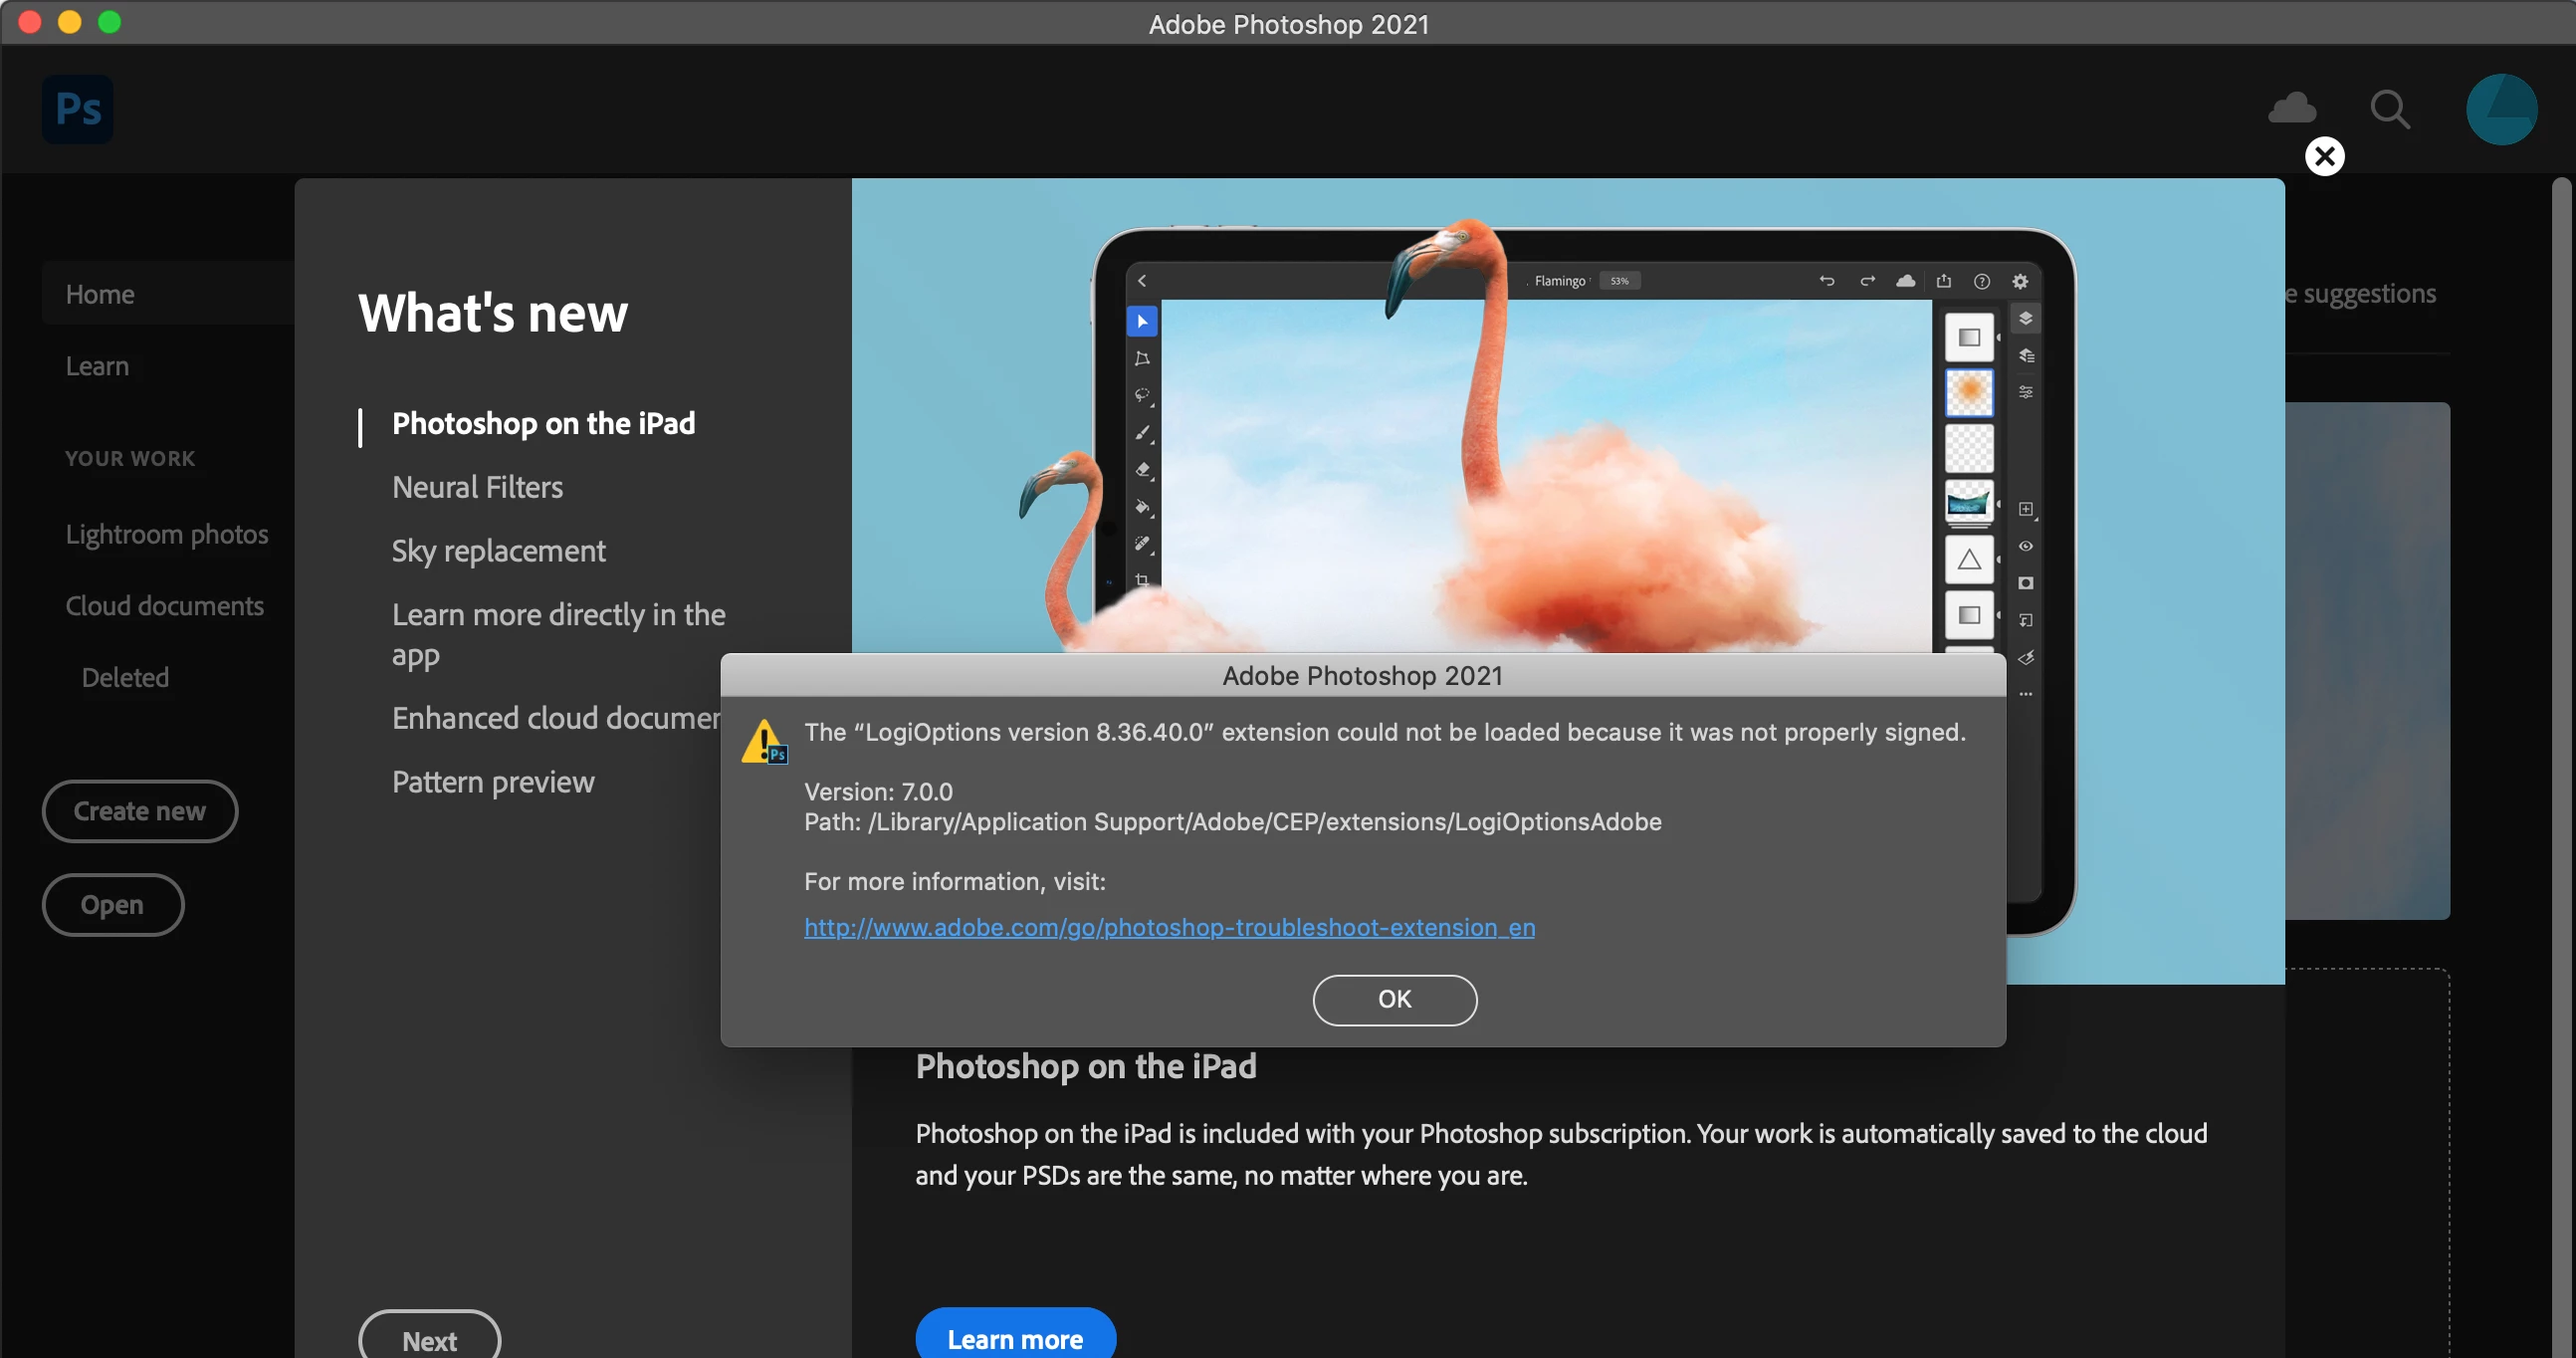
Task: Select Sky replacement in What's new
Action: coord(498,551)
